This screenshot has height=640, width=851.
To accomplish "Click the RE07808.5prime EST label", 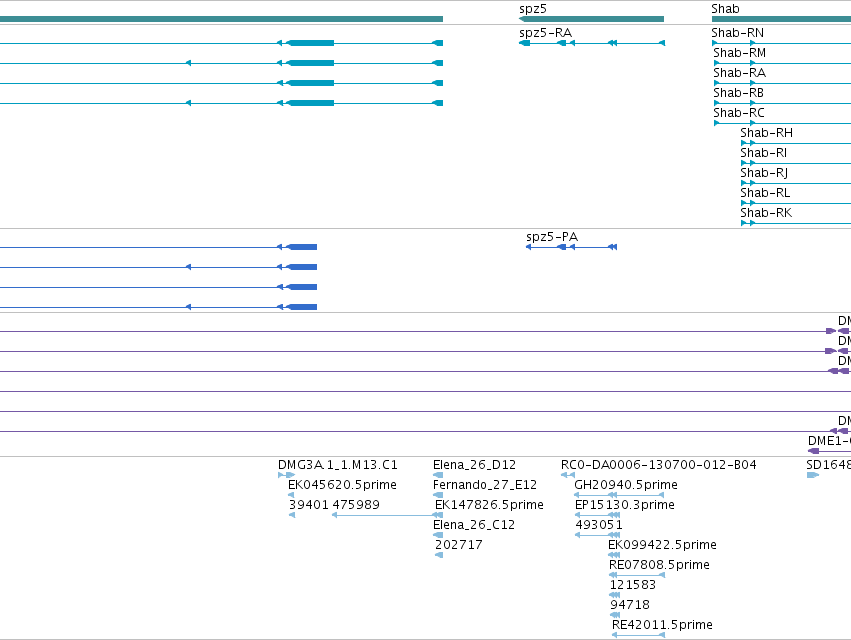I will point(659,565).
